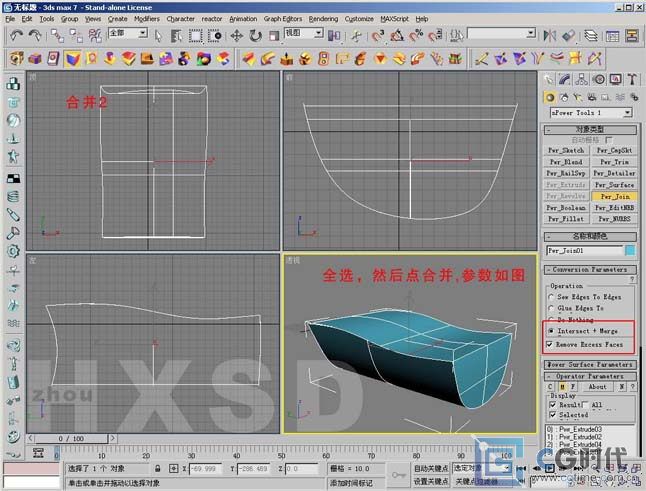Collapse the 对象类型 rollout

(x=590, y=129)
